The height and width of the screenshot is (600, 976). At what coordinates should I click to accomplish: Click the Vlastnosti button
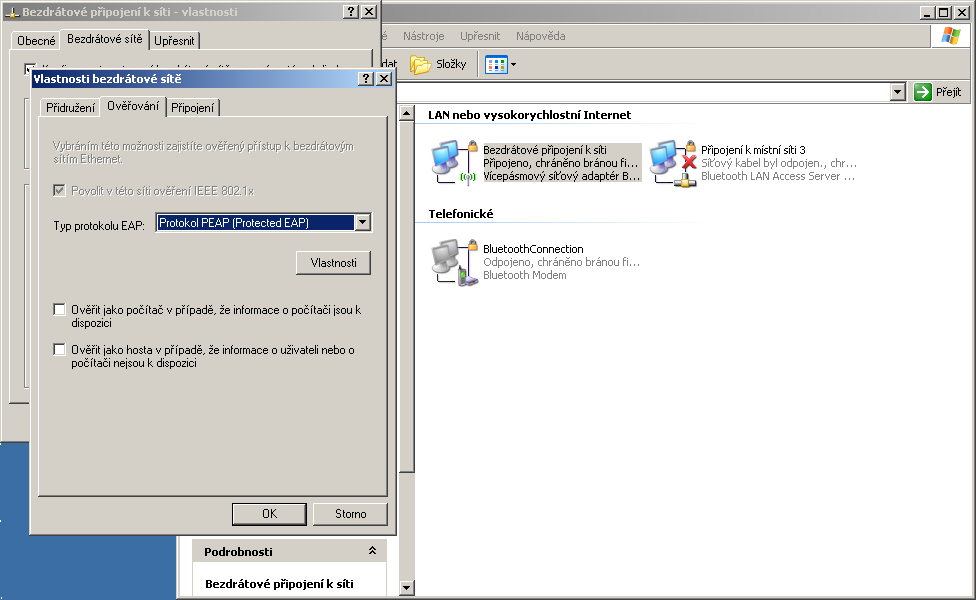(x=334, y=263)
